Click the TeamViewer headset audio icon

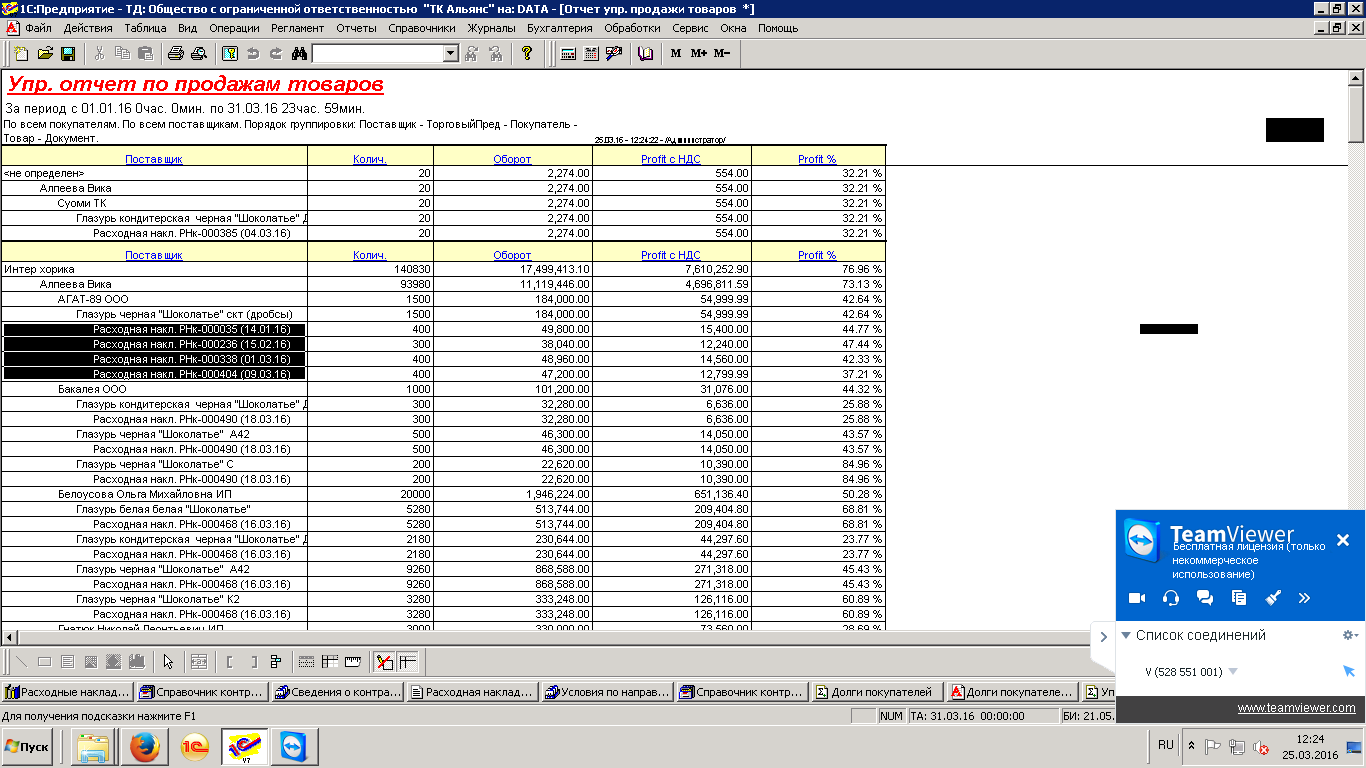tap(1171, 598)
